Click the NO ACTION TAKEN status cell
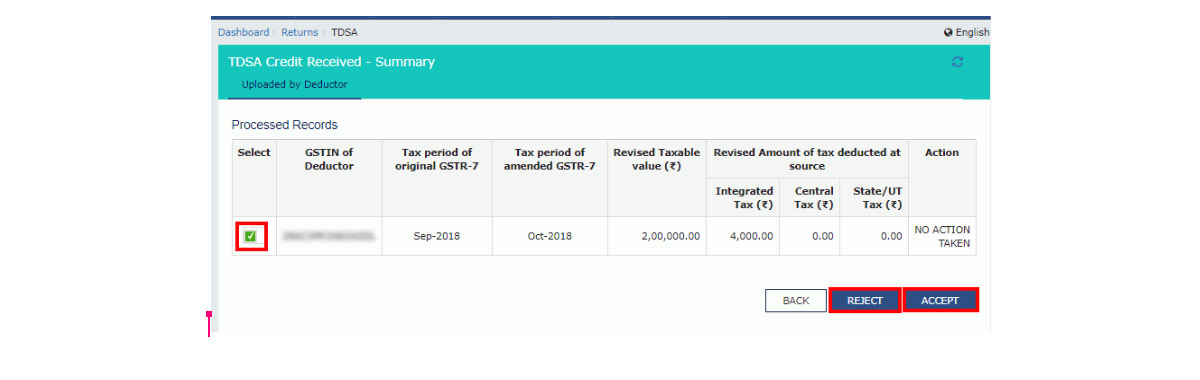The width and height of the screenshot is (1200, 380). coord(942,236)
